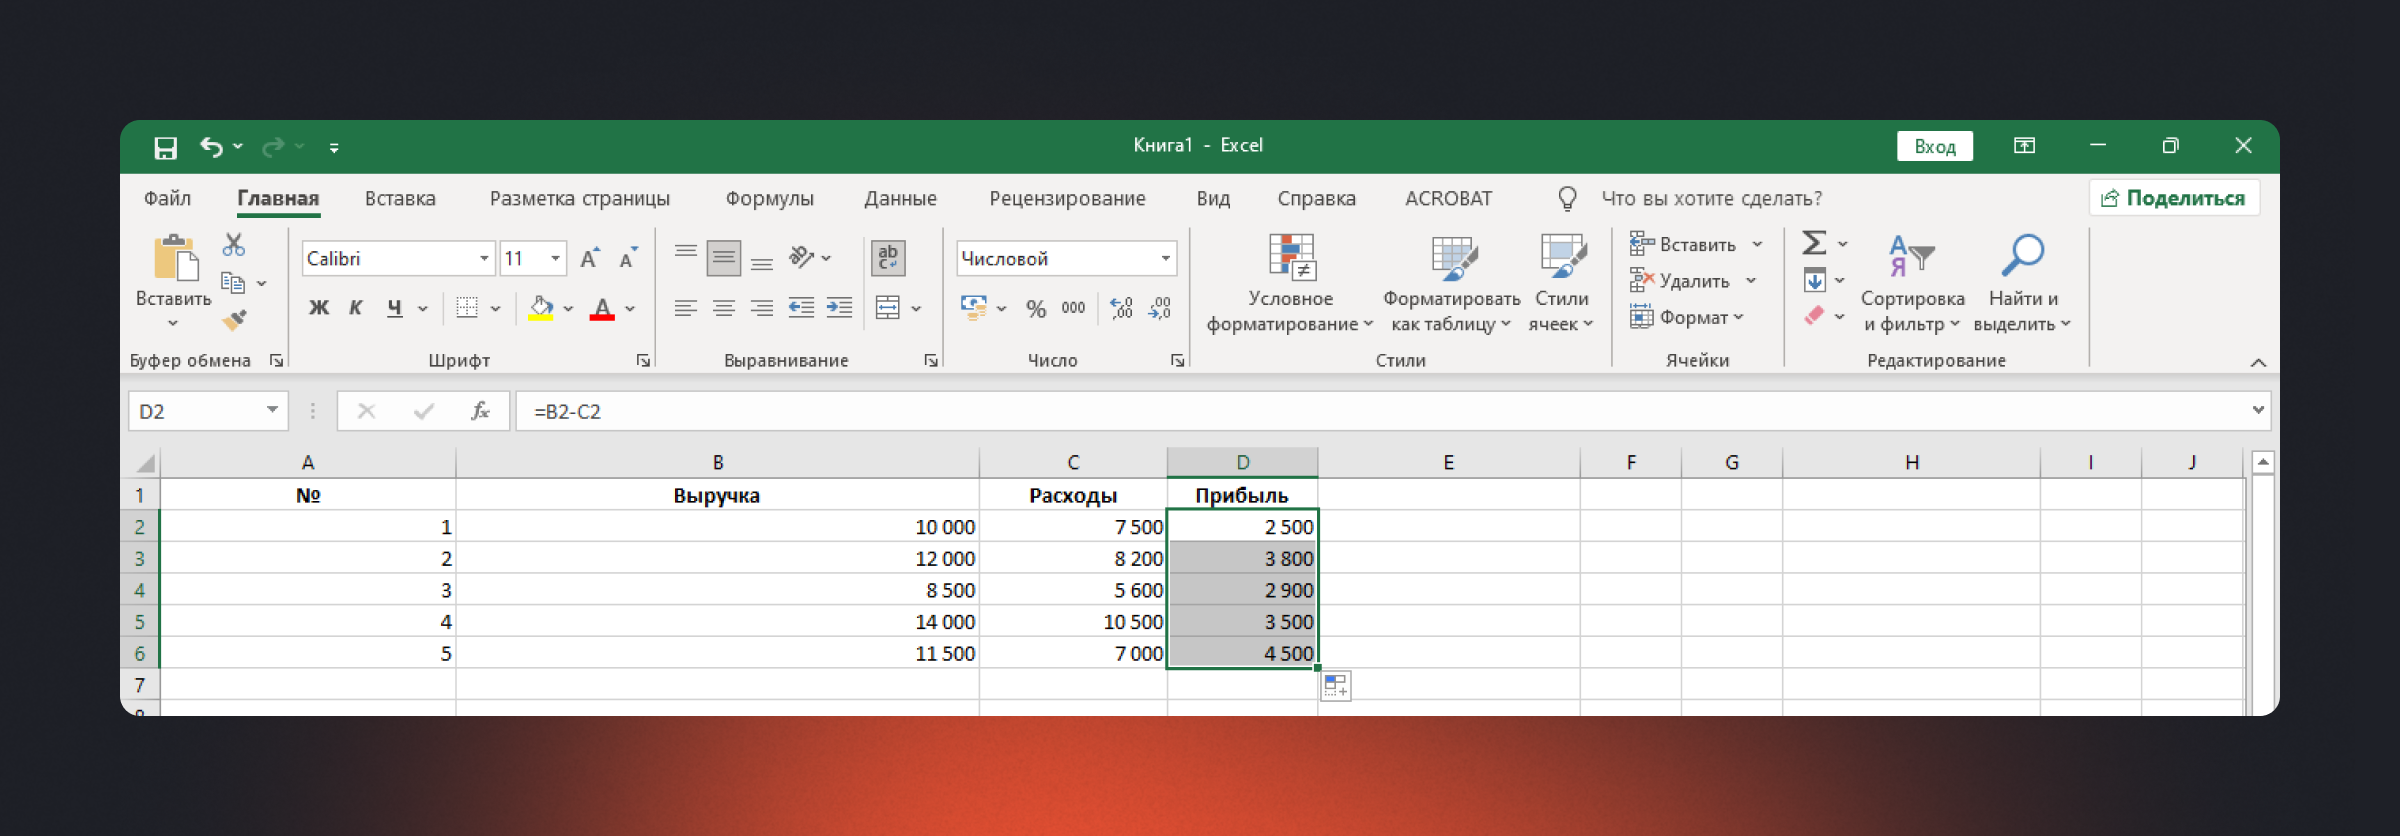Click the percent style icon
The height and width of the screenshot is (836, 2400).
1035,309
